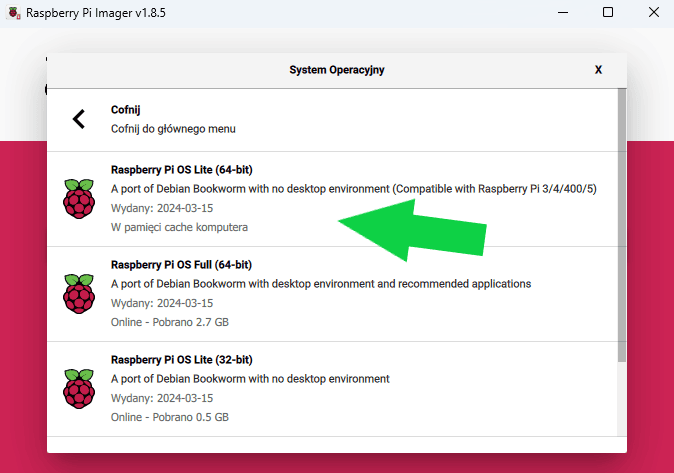Click 'W pamięci cache komputera' status text
Viewport: 674px width, 473px height.
click(179, 227)
